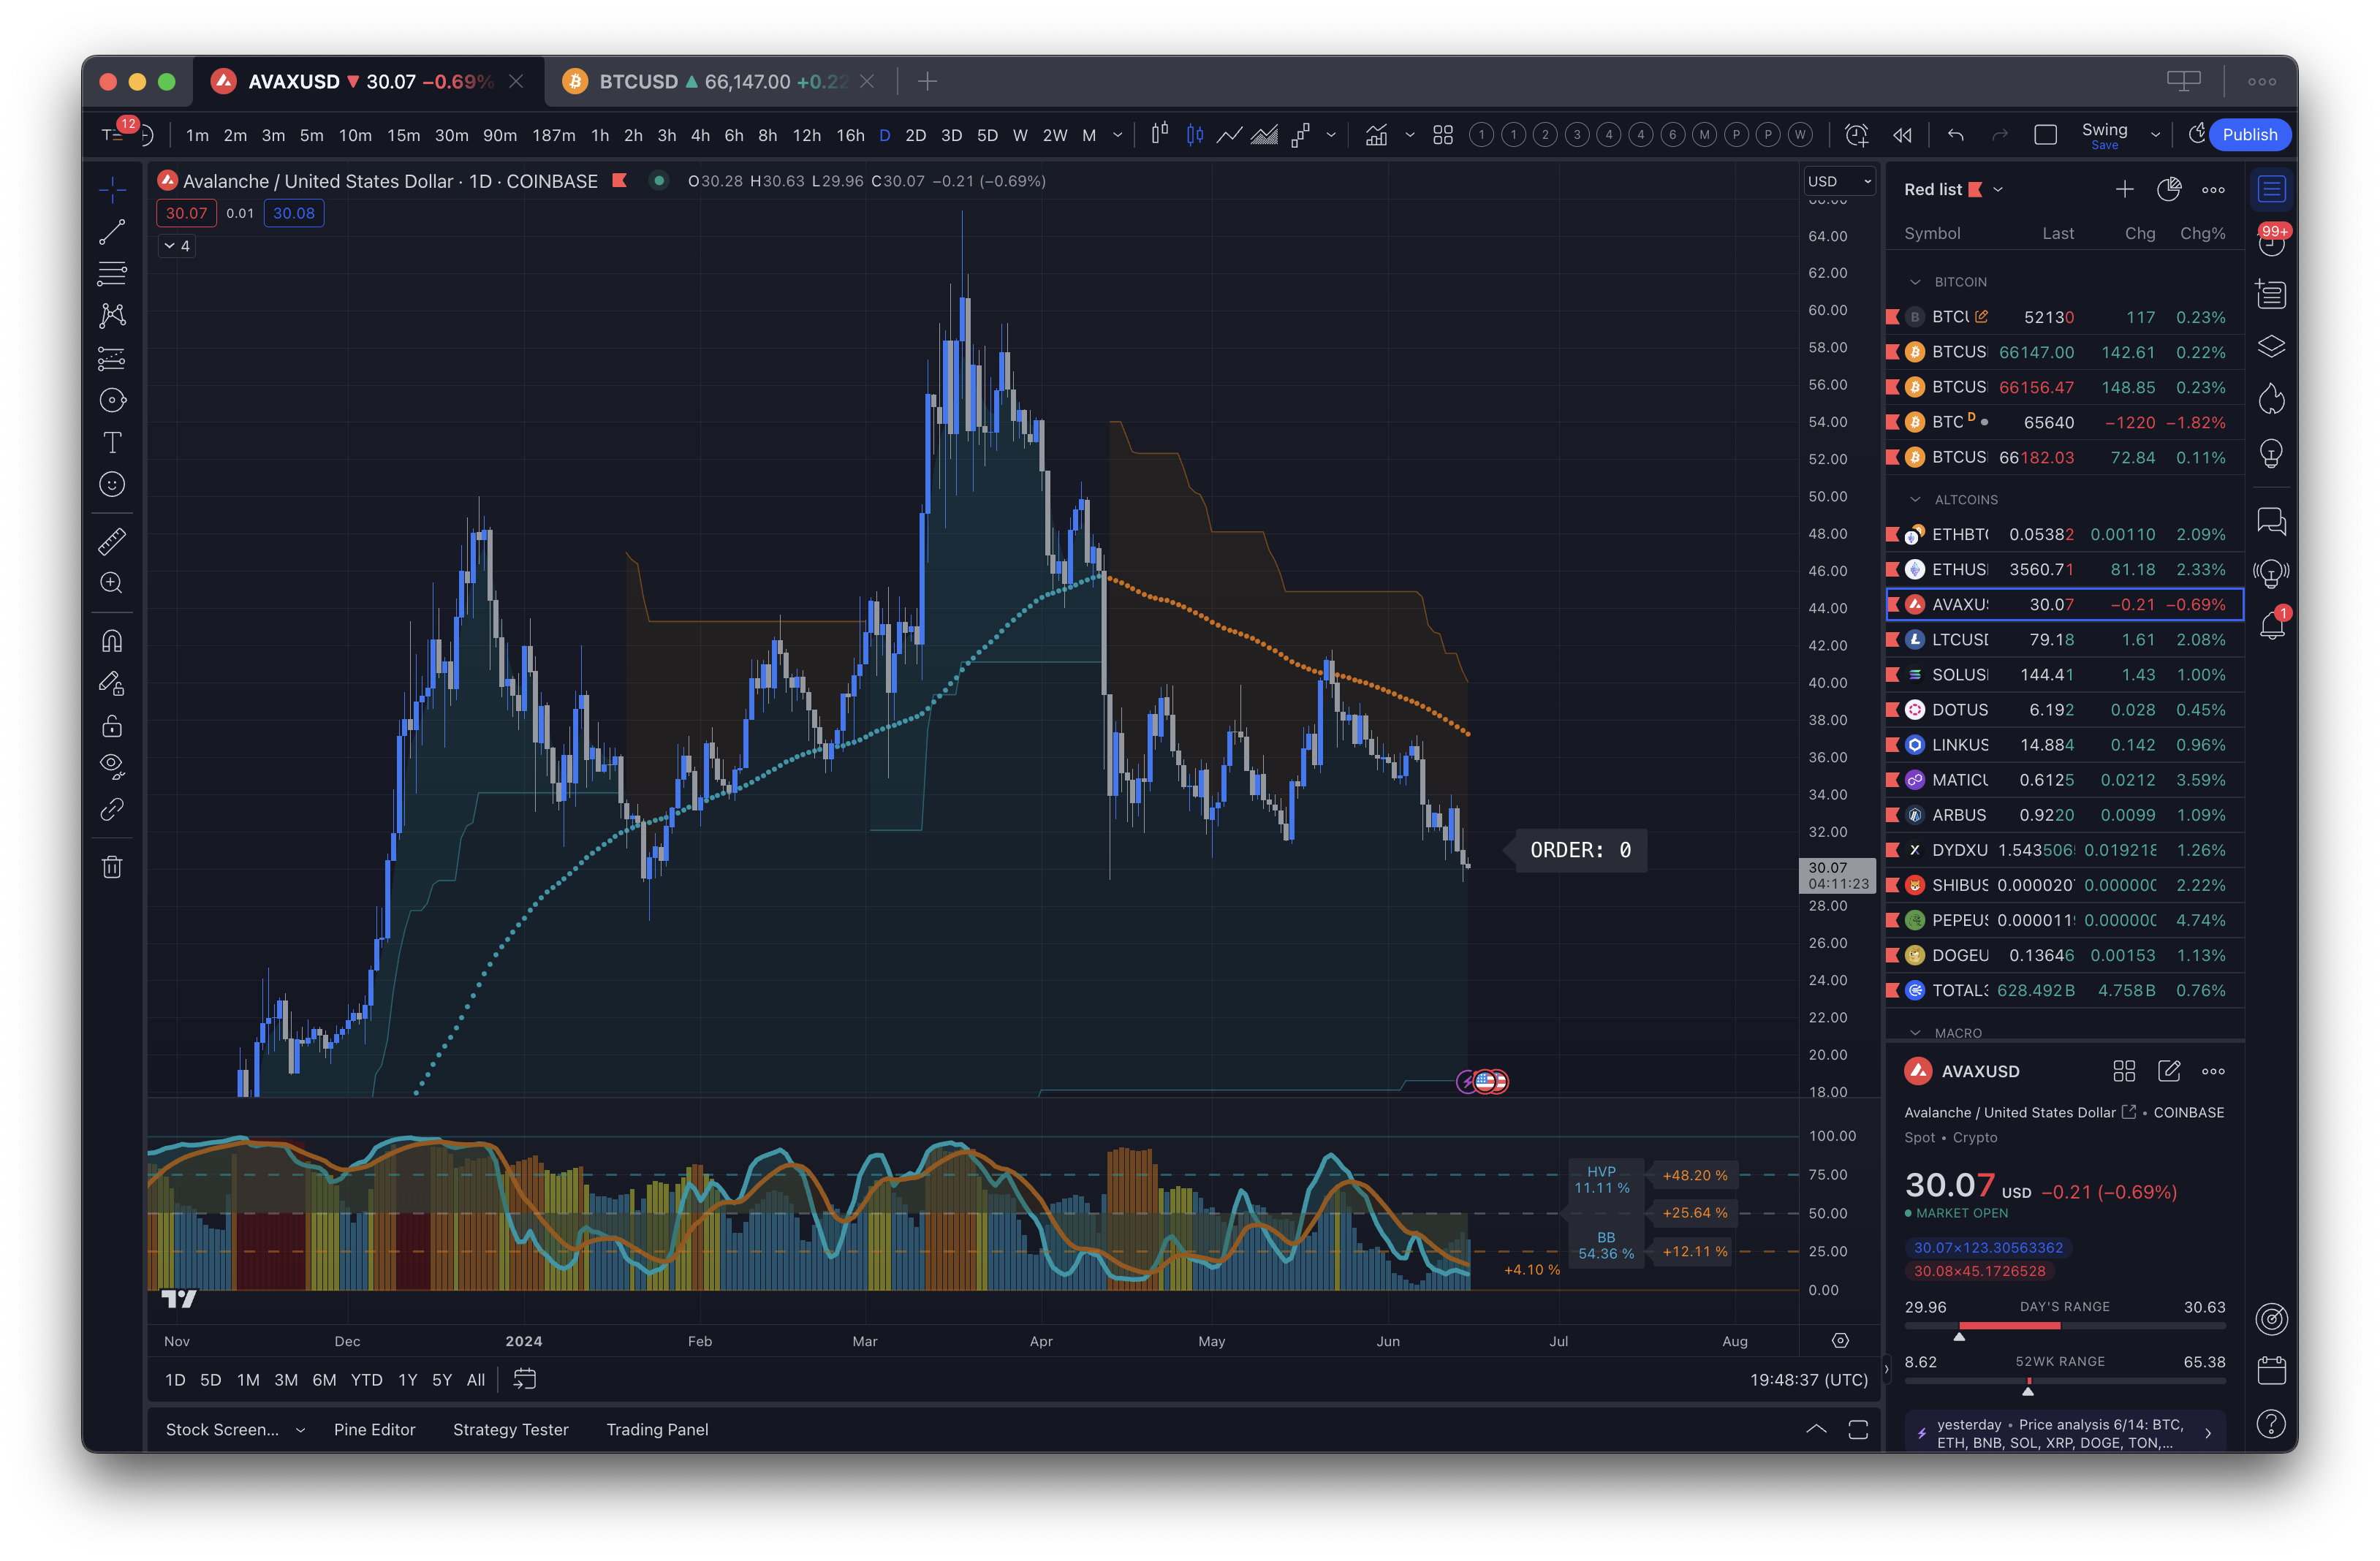Open the alerts bell icon
This screenshot has height=1561, width=2380.
coord(2271,626)
